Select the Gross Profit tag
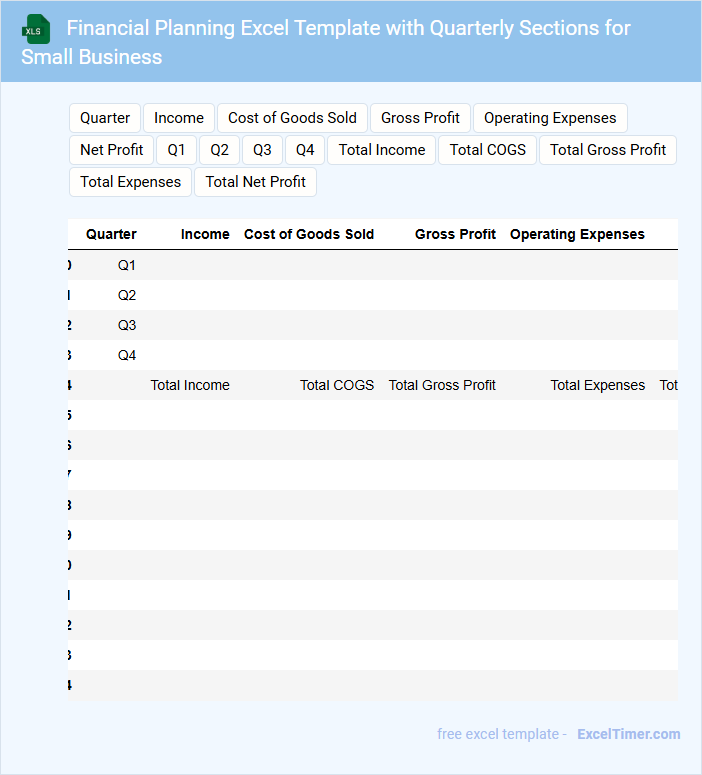702x775 pixels. (420, 118)
